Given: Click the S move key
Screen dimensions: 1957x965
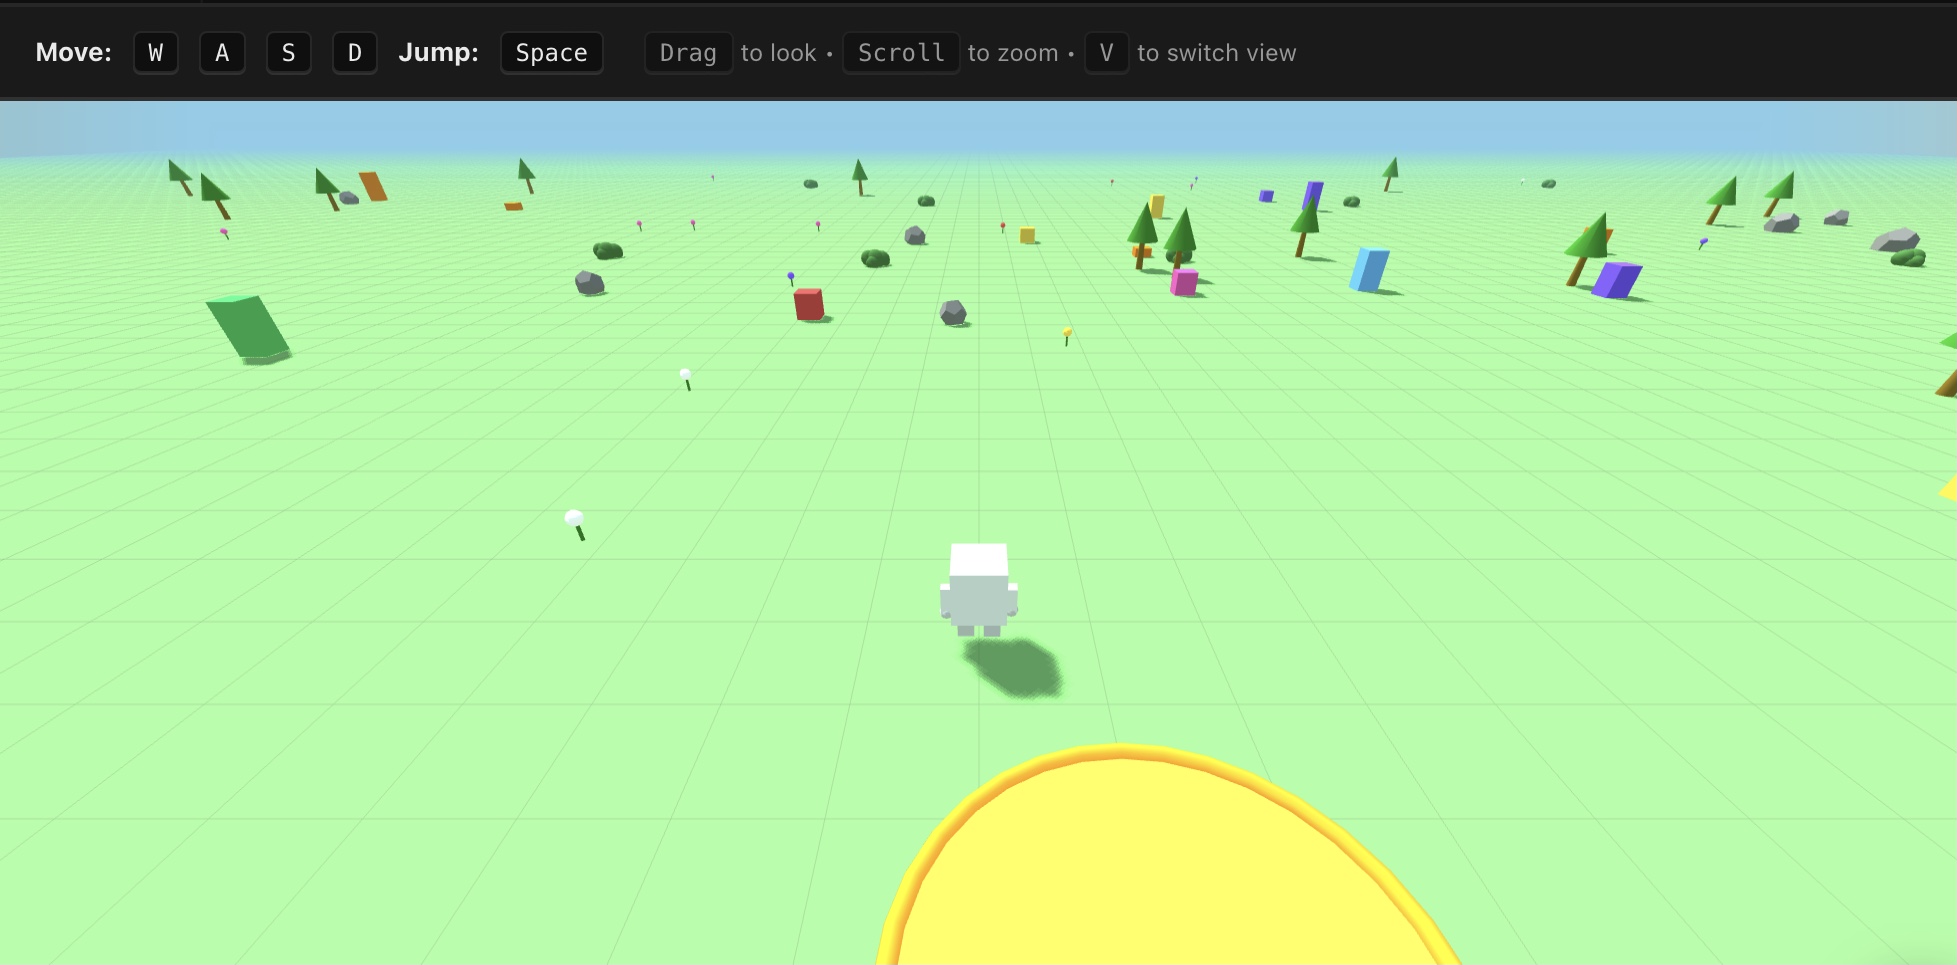Looking at the screenshot, I should pos(288,53).
